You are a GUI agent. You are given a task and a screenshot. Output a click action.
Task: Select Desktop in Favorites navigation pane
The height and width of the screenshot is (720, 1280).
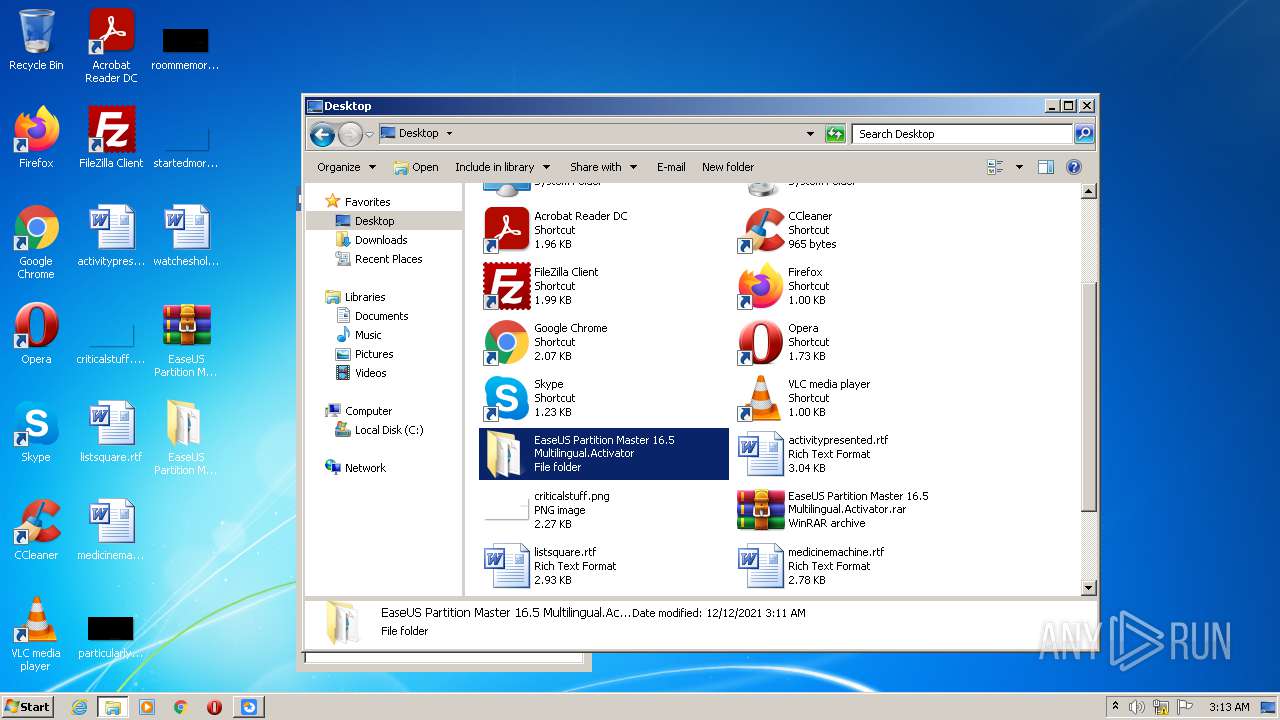tap(383, 221)
